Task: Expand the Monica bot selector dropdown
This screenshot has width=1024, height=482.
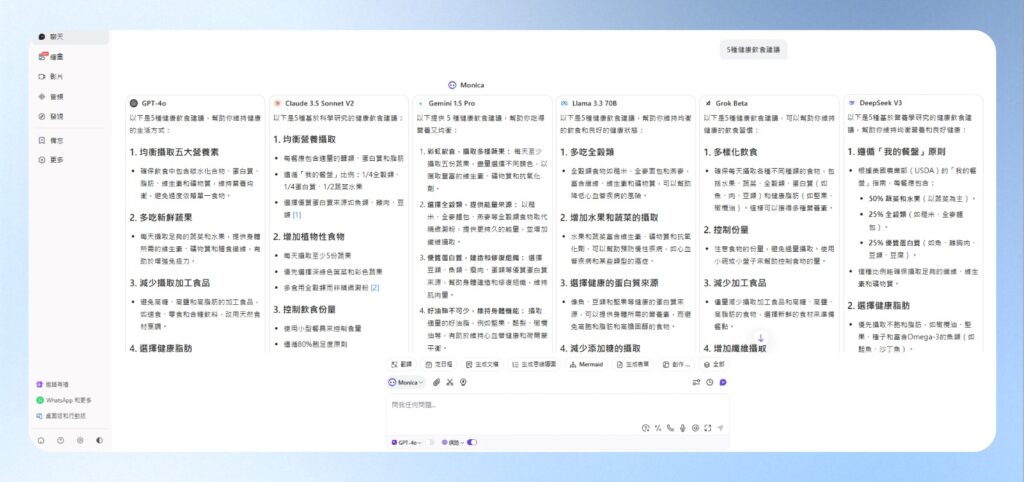Action: (x=405, y=382)
